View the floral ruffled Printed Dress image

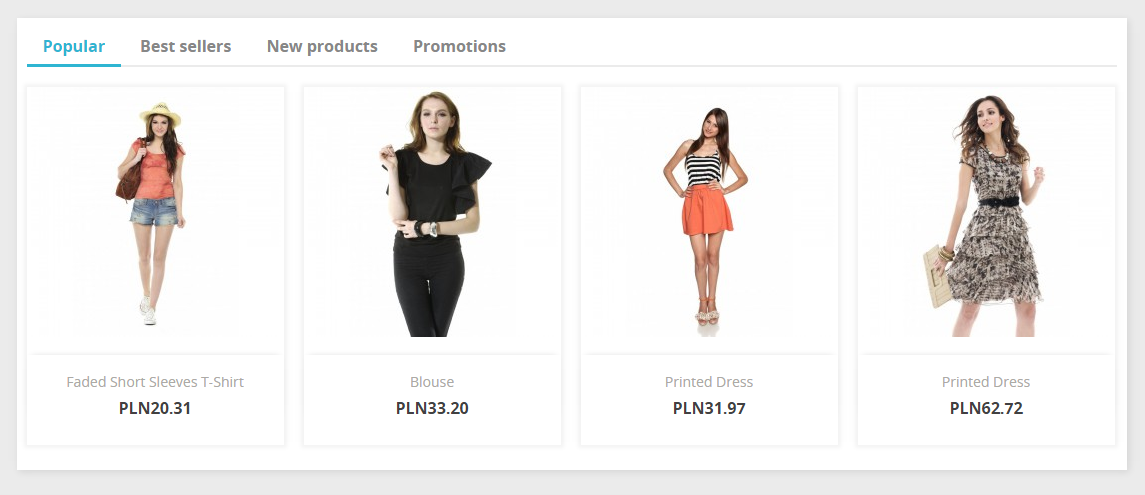[985, 215]
